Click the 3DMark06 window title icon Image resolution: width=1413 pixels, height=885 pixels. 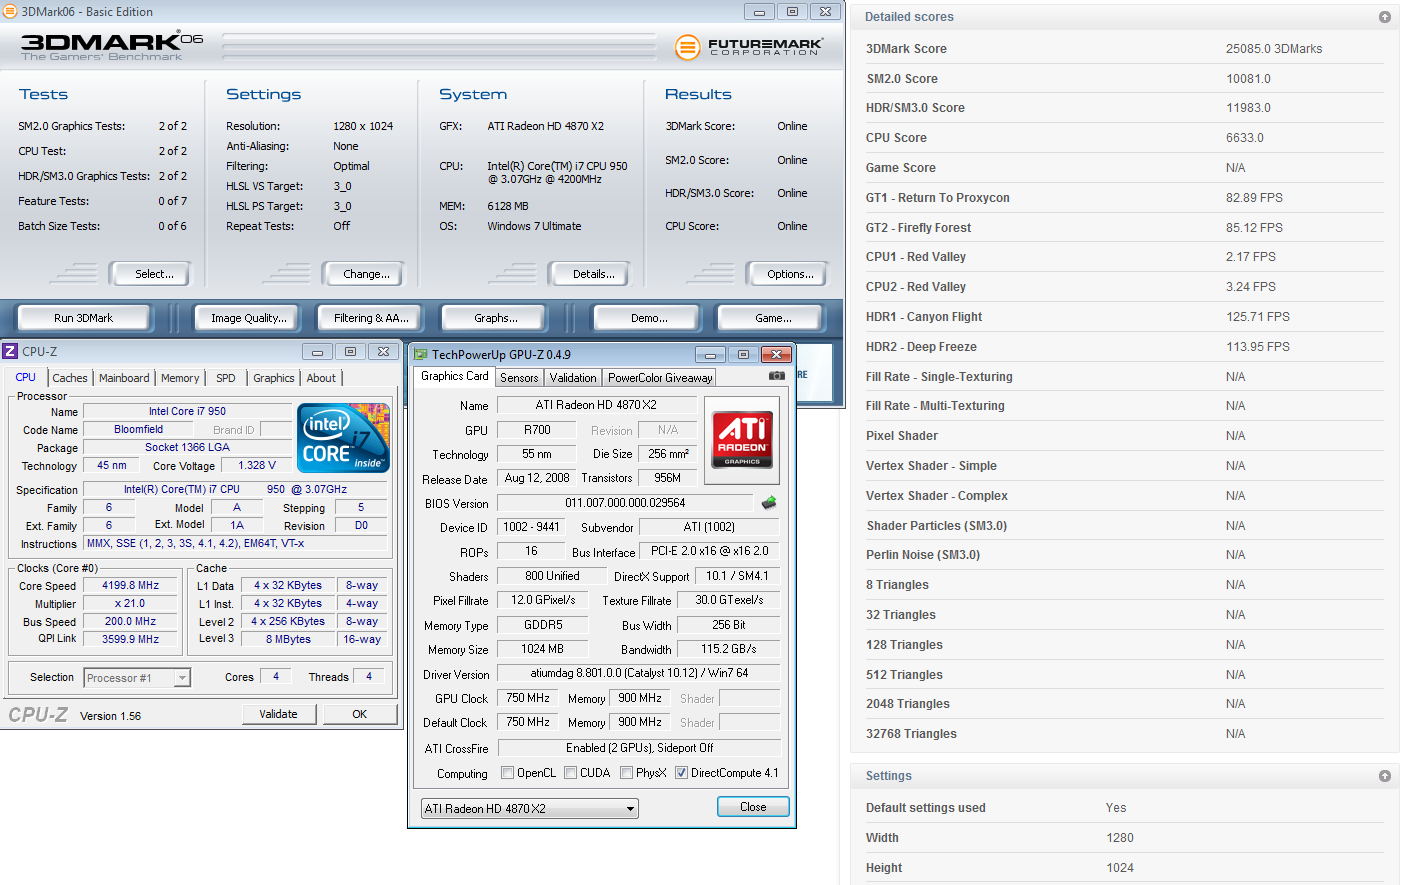[10, 12]
